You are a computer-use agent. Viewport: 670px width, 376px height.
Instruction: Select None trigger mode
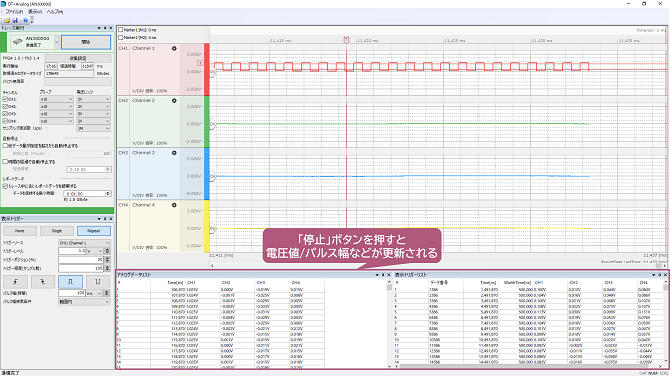20,231
